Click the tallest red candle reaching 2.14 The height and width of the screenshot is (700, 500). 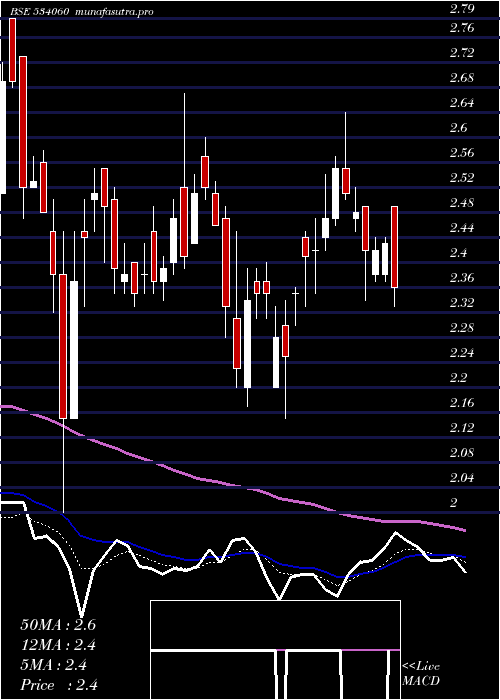pos(63,346)
